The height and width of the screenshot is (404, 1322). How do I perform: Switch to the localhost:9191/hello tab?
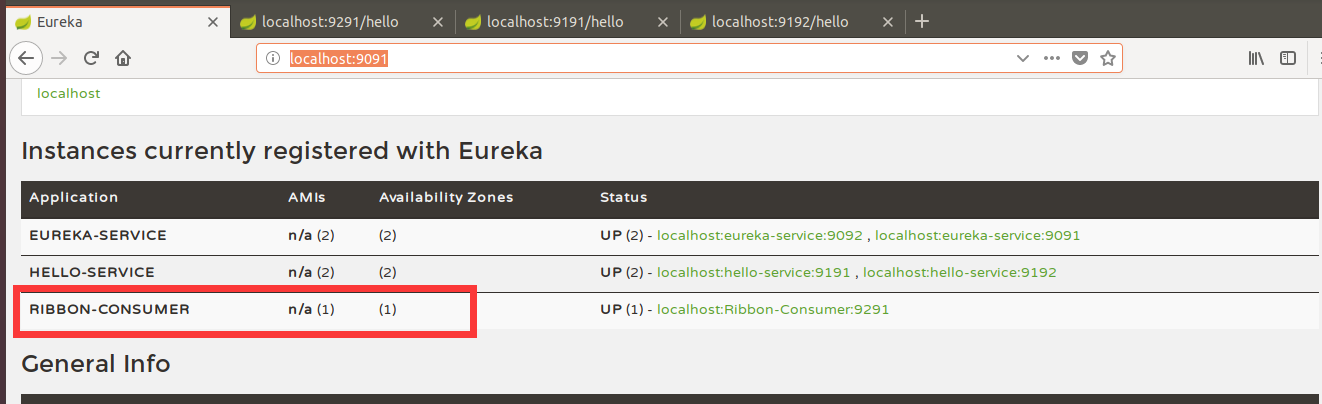coord(567,21)
